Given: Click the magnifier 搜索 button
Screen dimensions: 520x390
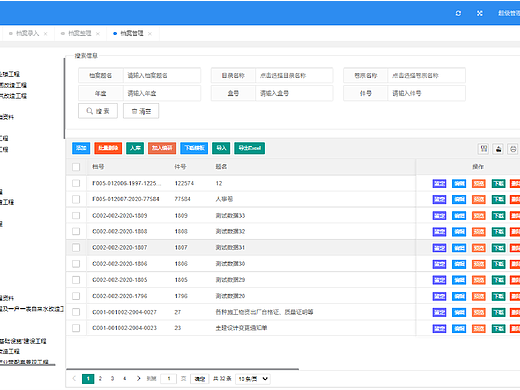Looking at the screenshot, I should 98,111.
